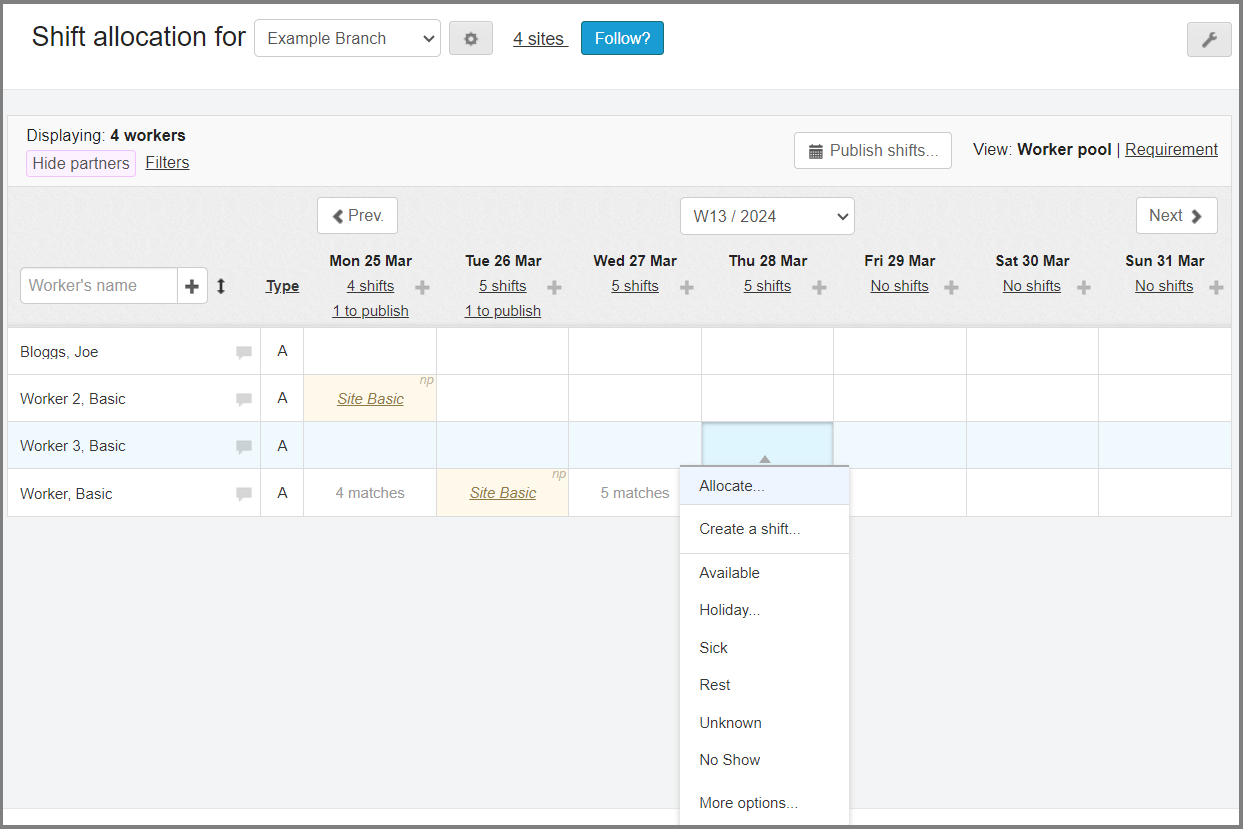Open comment bubble for Worker 3, Basic
The image size is (1243, 829).
click(x=243, y=447)
